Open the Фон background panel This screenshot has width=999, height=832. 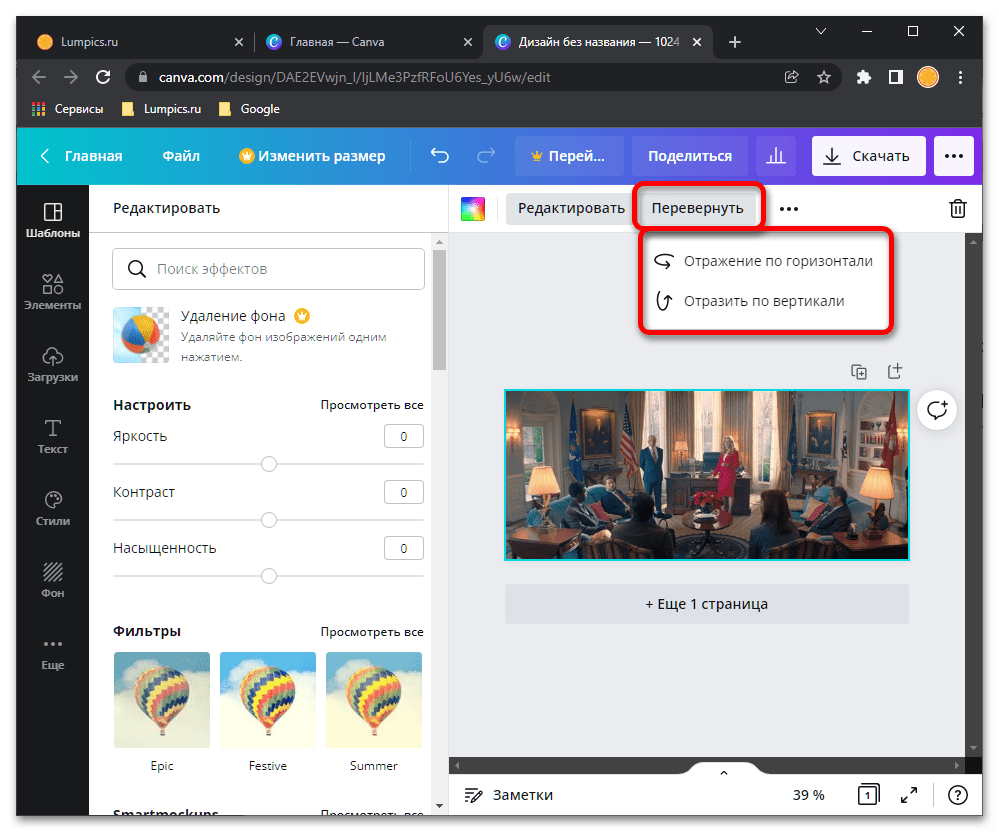[53, 580]
